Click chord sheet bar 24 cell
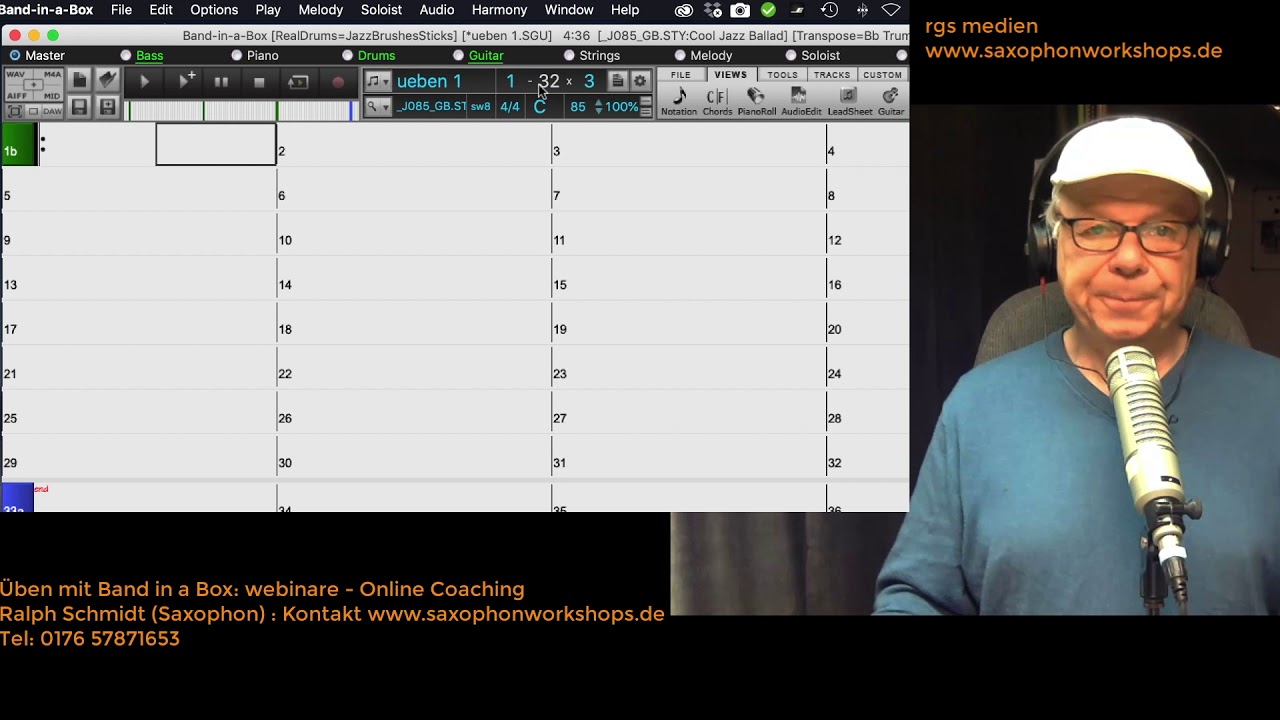Image resolution: width=1280 pixels, height=720 pixels. (867, 368)
